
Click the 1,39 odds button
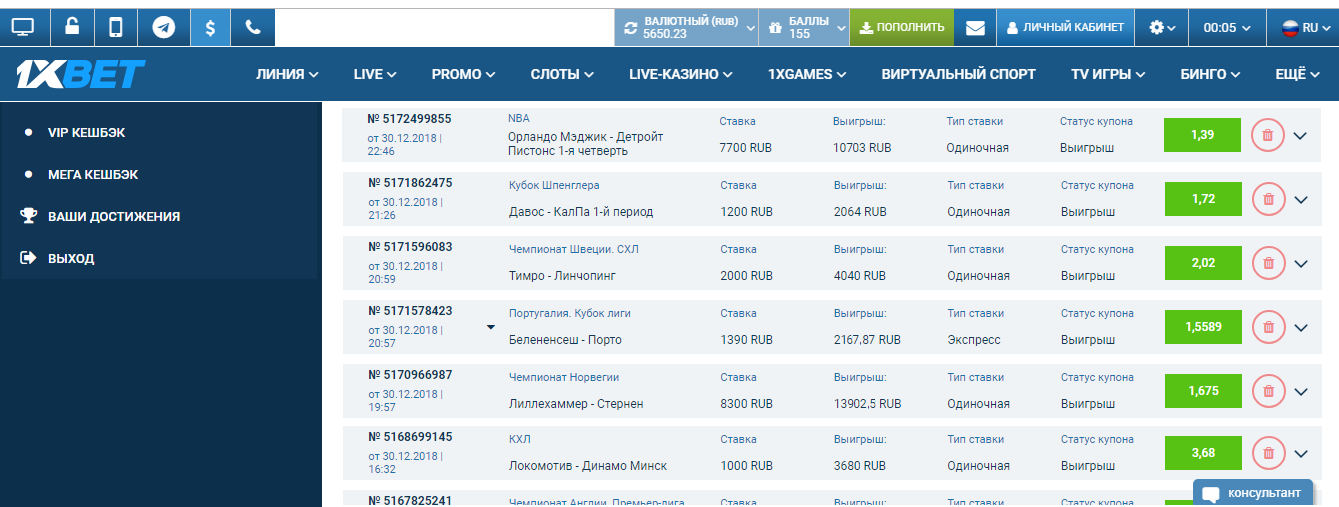click(1202, 135)
